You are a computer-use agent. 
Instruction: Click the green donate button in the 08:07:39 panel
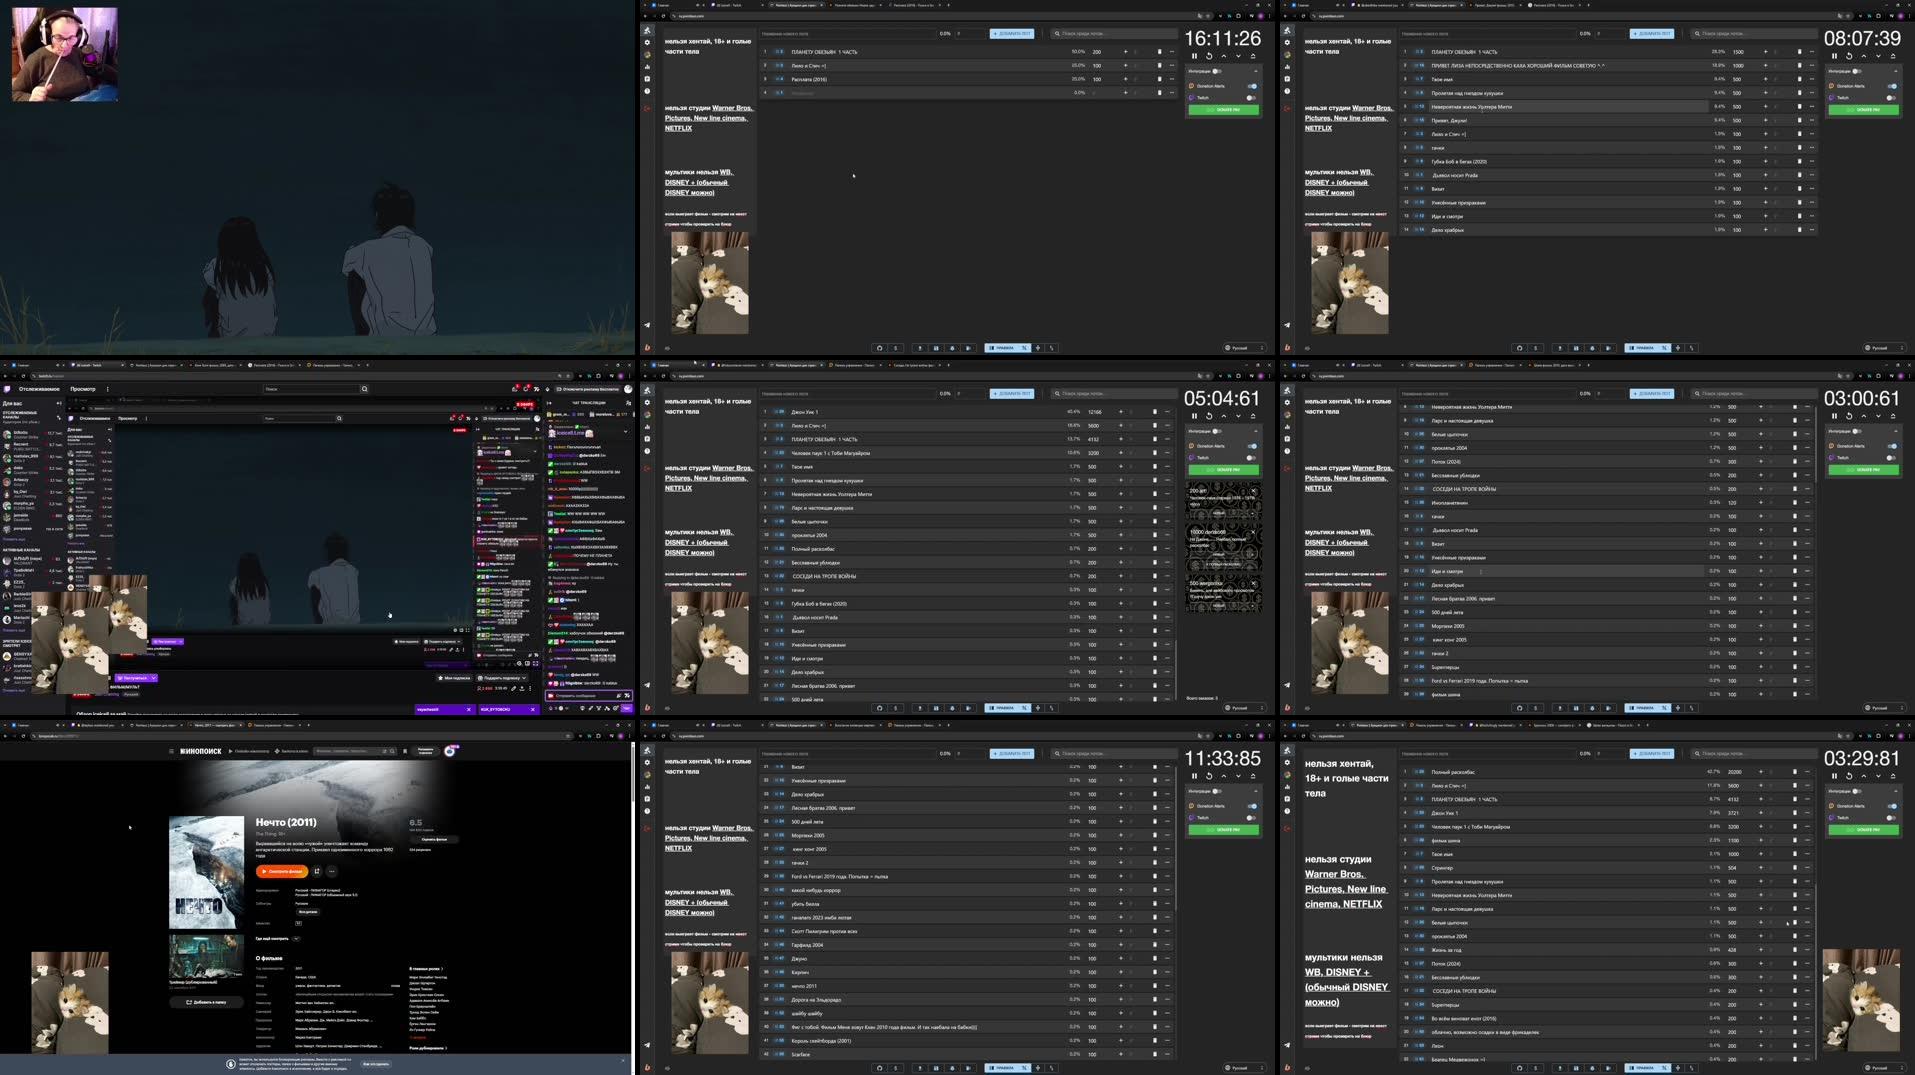1863,109
